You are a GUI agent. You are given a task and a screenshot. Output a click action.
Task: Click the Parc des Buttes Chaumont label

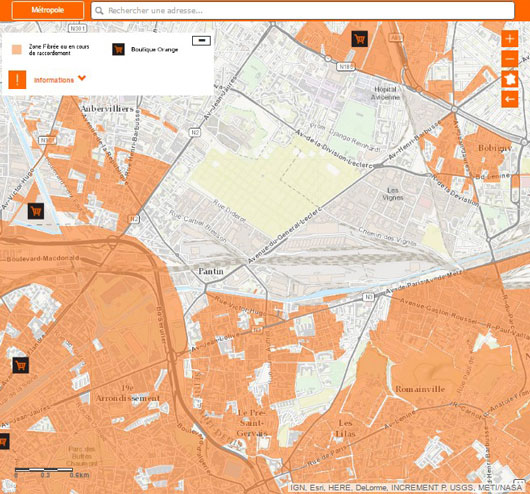pos(81,456)
